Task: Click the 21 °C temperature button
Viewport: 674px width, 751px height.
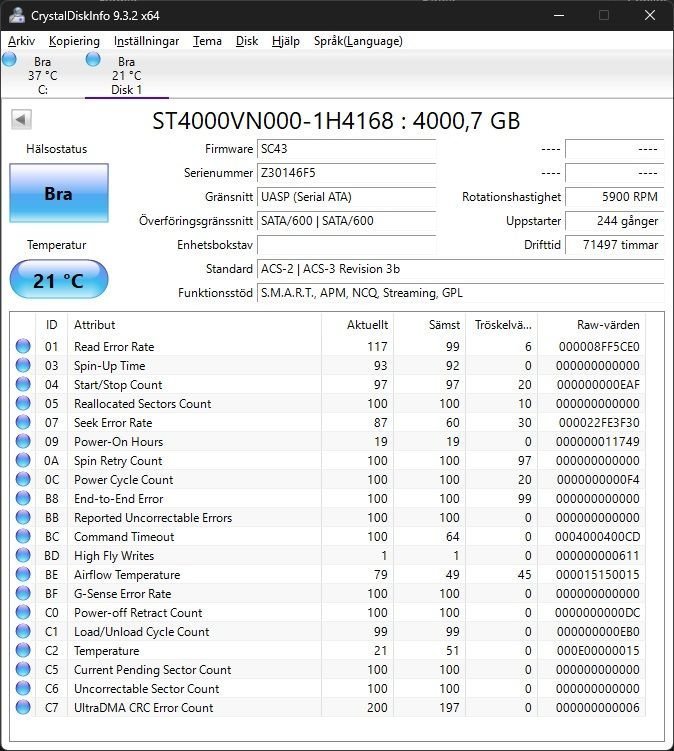Action: pos(58,280)
